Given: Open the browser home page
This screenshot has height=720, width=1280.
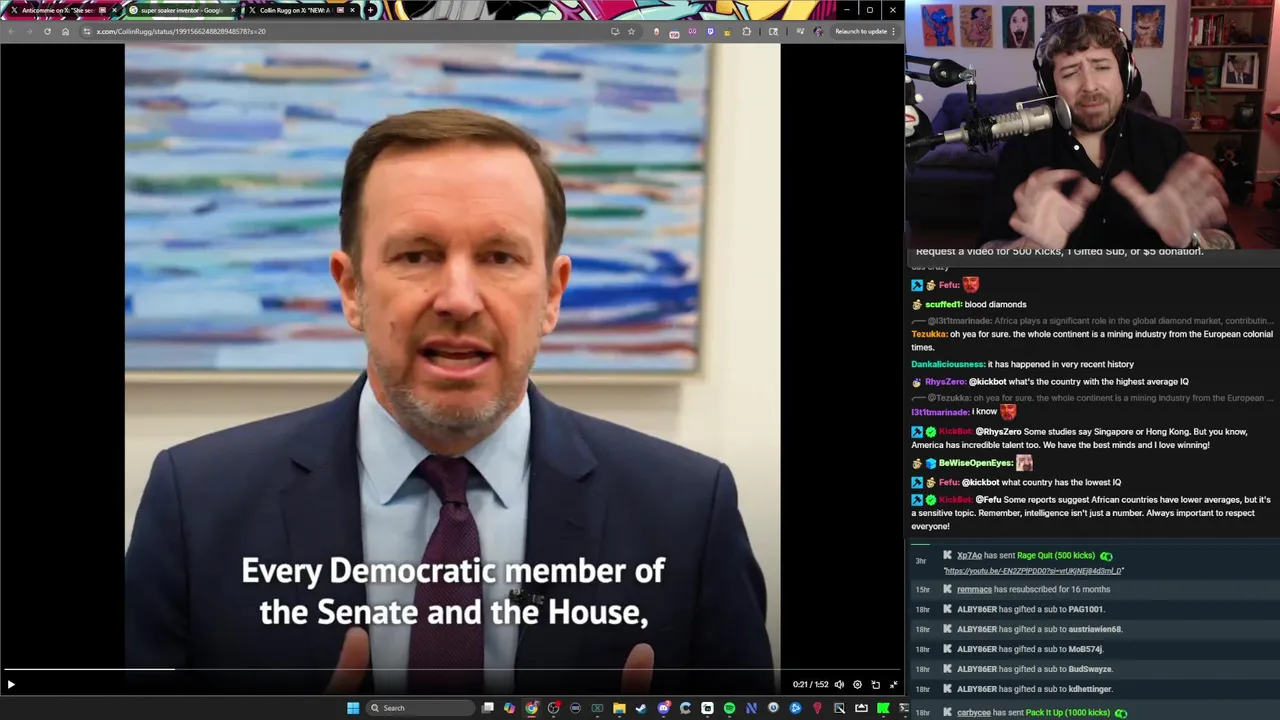Looking at the screenshot, I should (65, 31).
